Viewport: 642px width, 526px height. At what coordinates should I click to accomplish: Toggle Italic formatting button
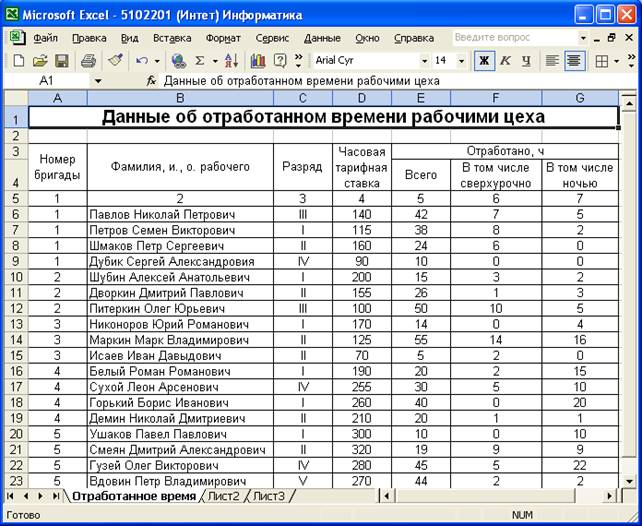(505, 61)
